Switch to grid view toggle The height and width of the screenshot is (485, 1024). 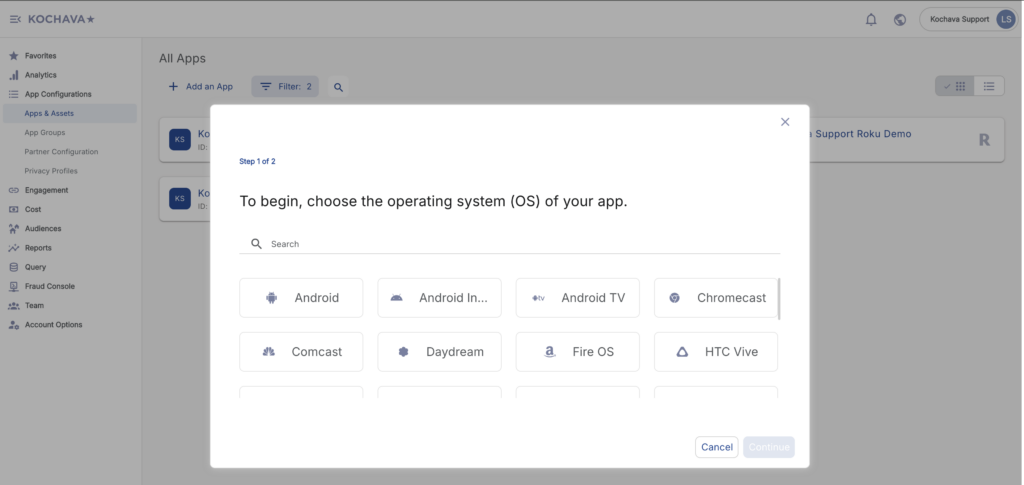pyautogui.click(x=955, y=86)
